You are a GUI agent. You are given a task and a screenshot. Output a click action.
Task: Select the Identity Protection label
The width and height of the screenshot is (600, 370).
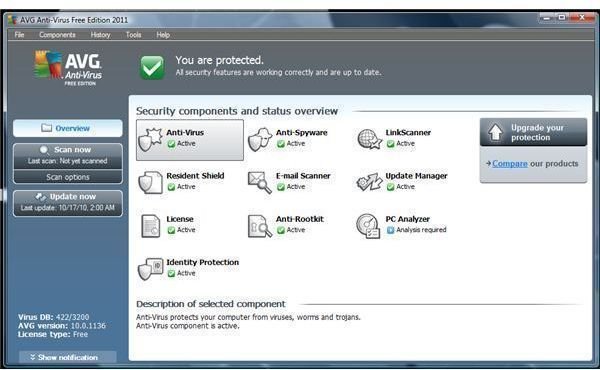pos(202,262)
